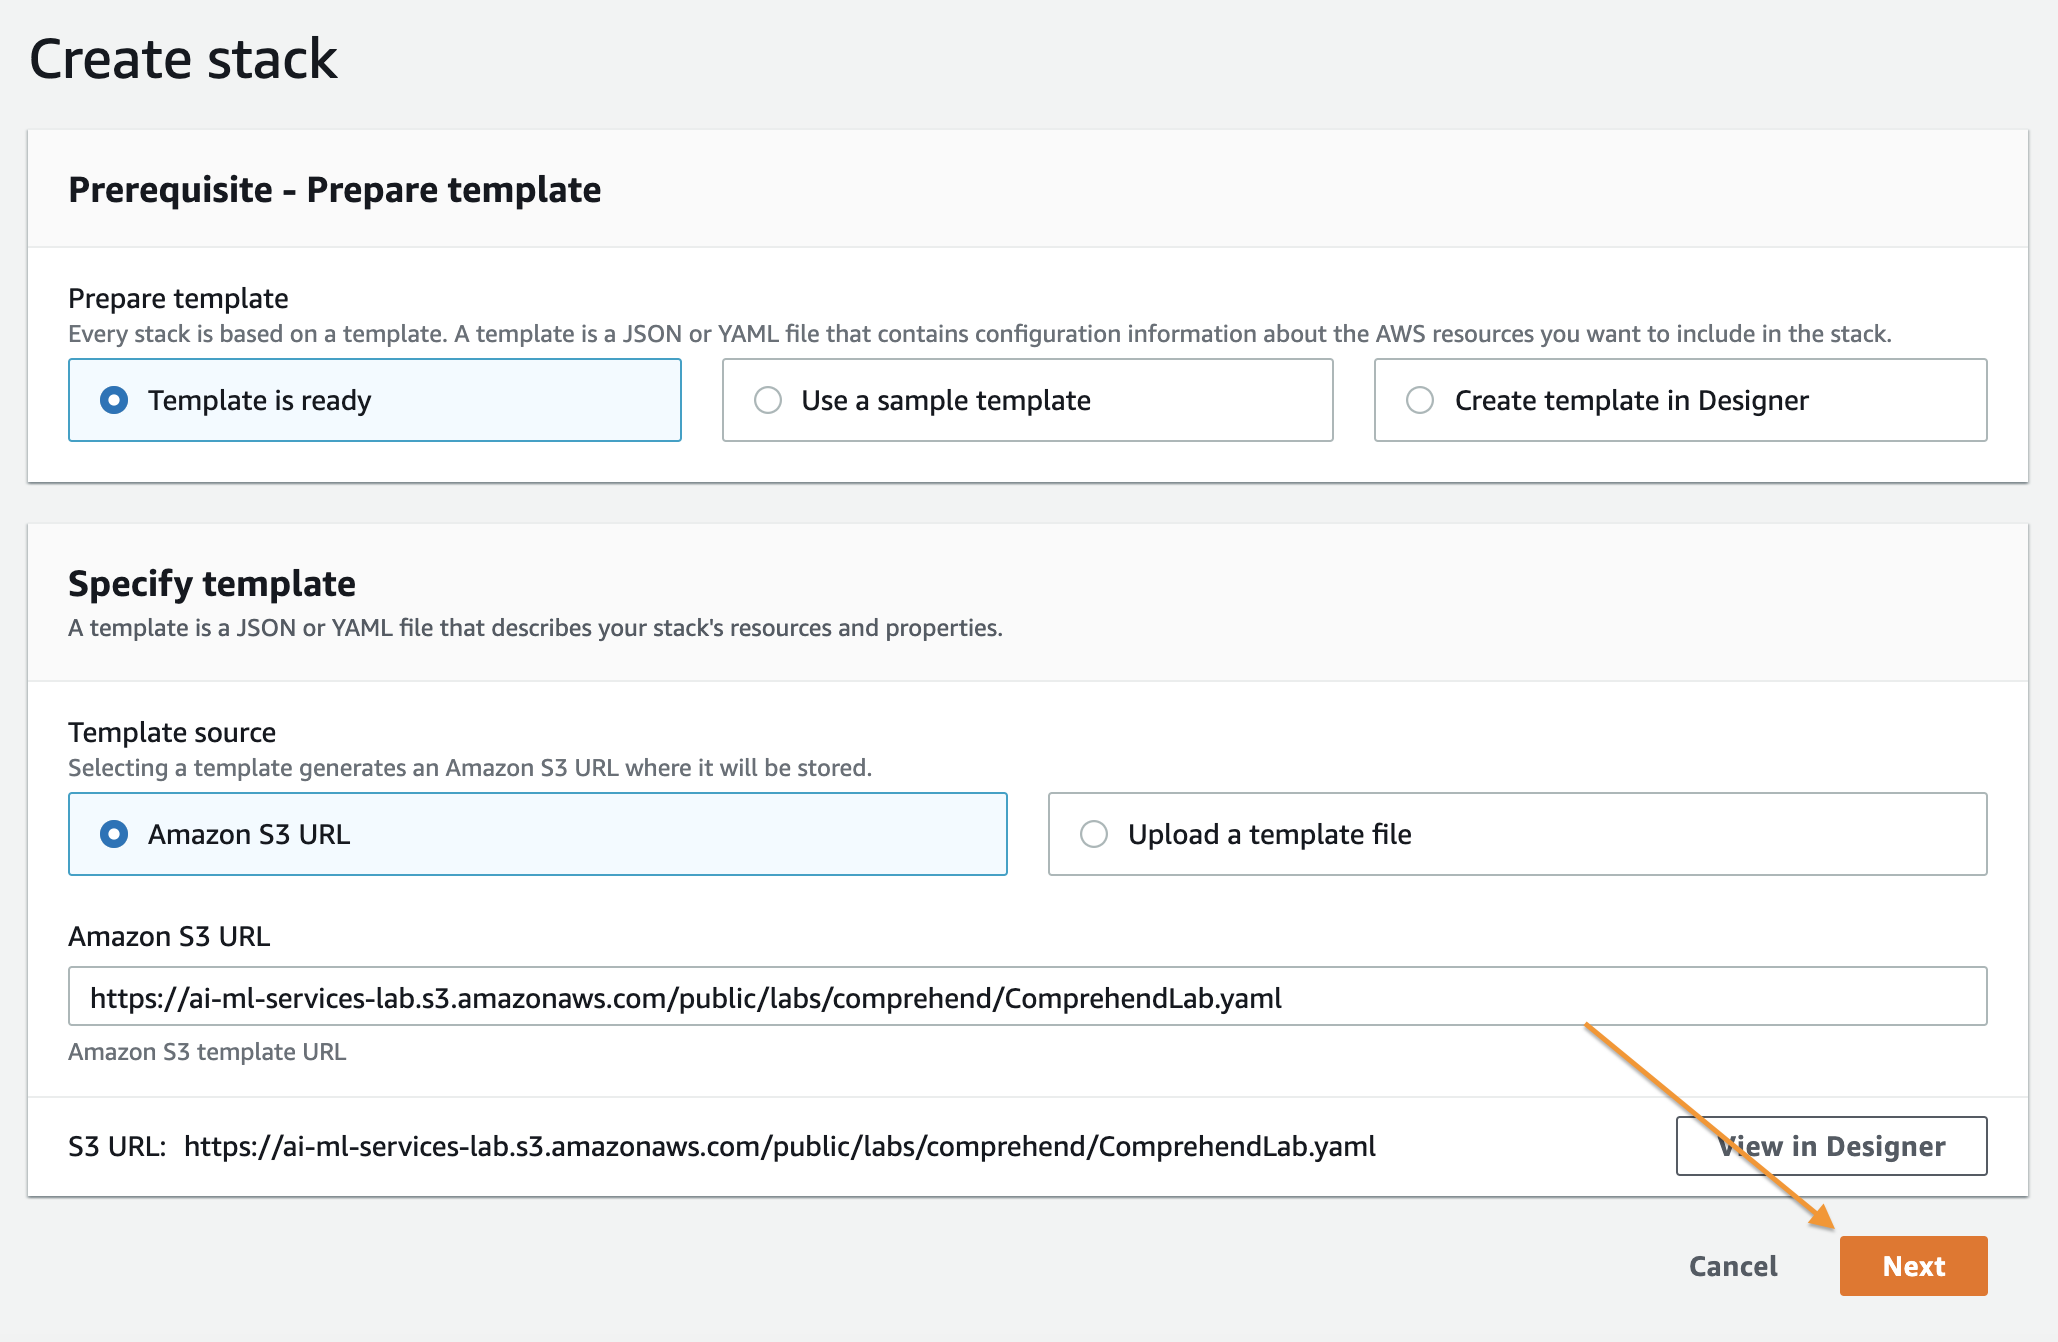
Task: Select "Create template in Designer" radio option
Action: tap(1420, 401)
